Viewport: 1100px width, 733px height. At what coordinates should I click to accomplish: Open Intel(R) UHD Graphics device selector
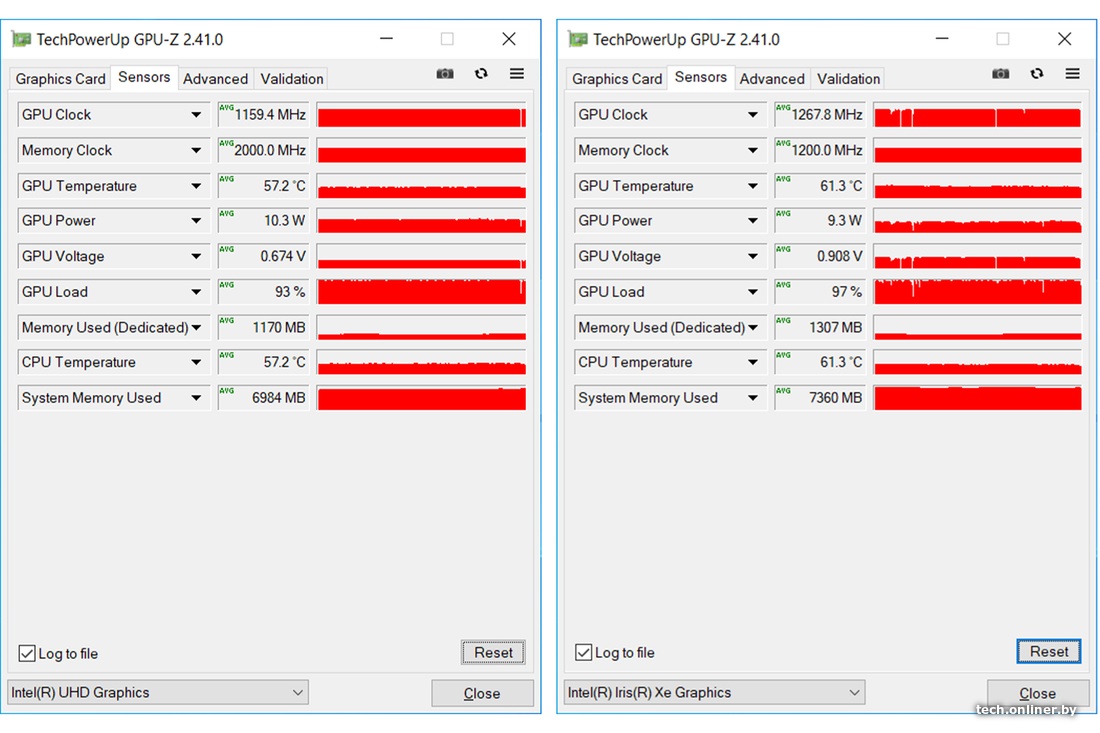pos(158,693)
